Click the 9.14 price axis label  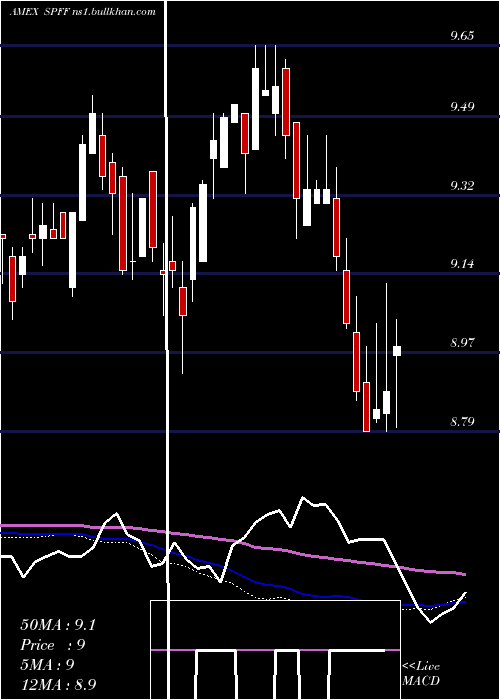tap(462, 264)
